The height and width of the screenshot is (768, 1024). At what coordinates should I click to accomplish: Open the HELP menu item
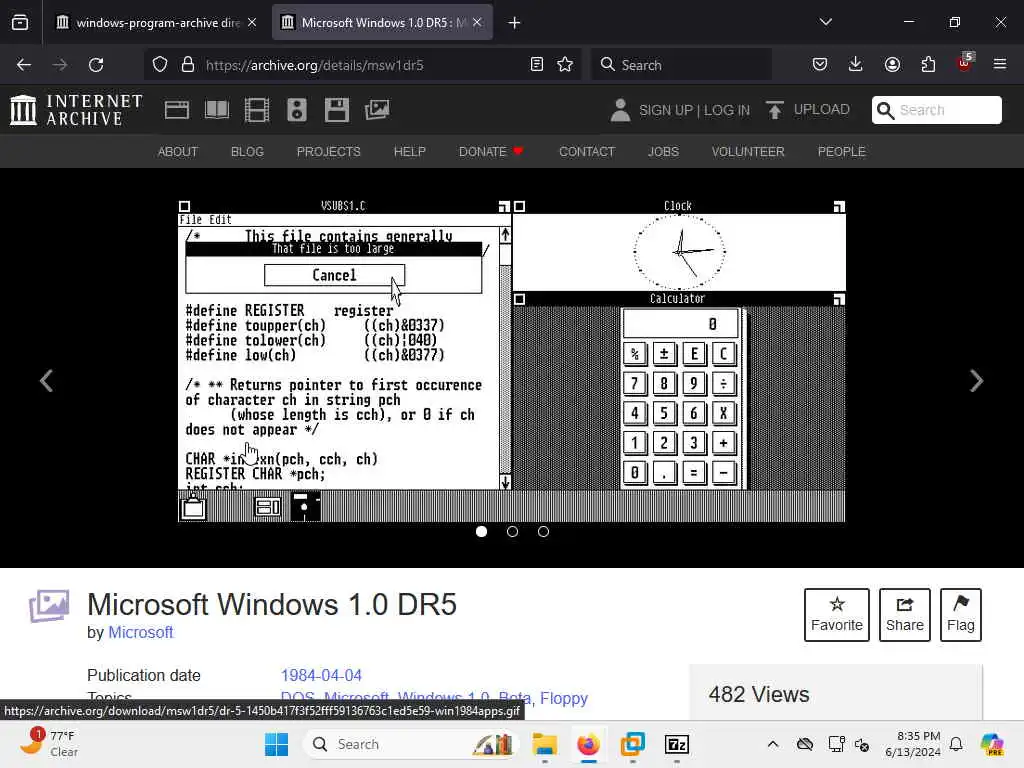pos(409,152)
